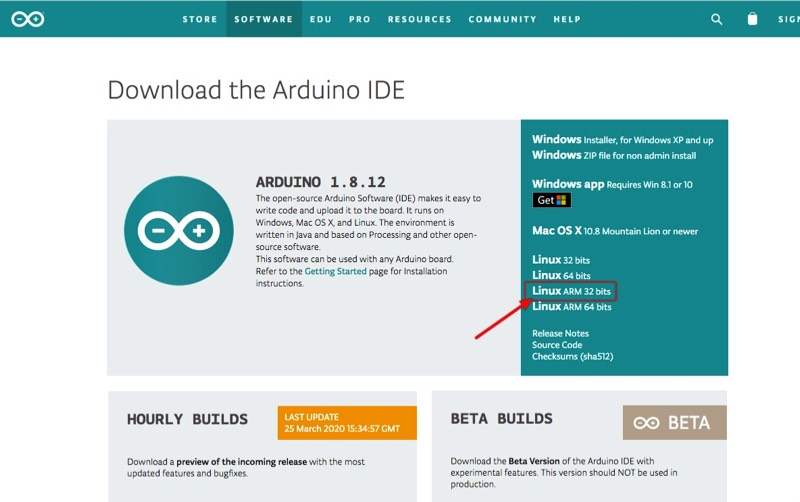The height and width of the screenshot is (502, 800).
Task: Open the Getting Started page link
Action: click(x=335, y=271)
